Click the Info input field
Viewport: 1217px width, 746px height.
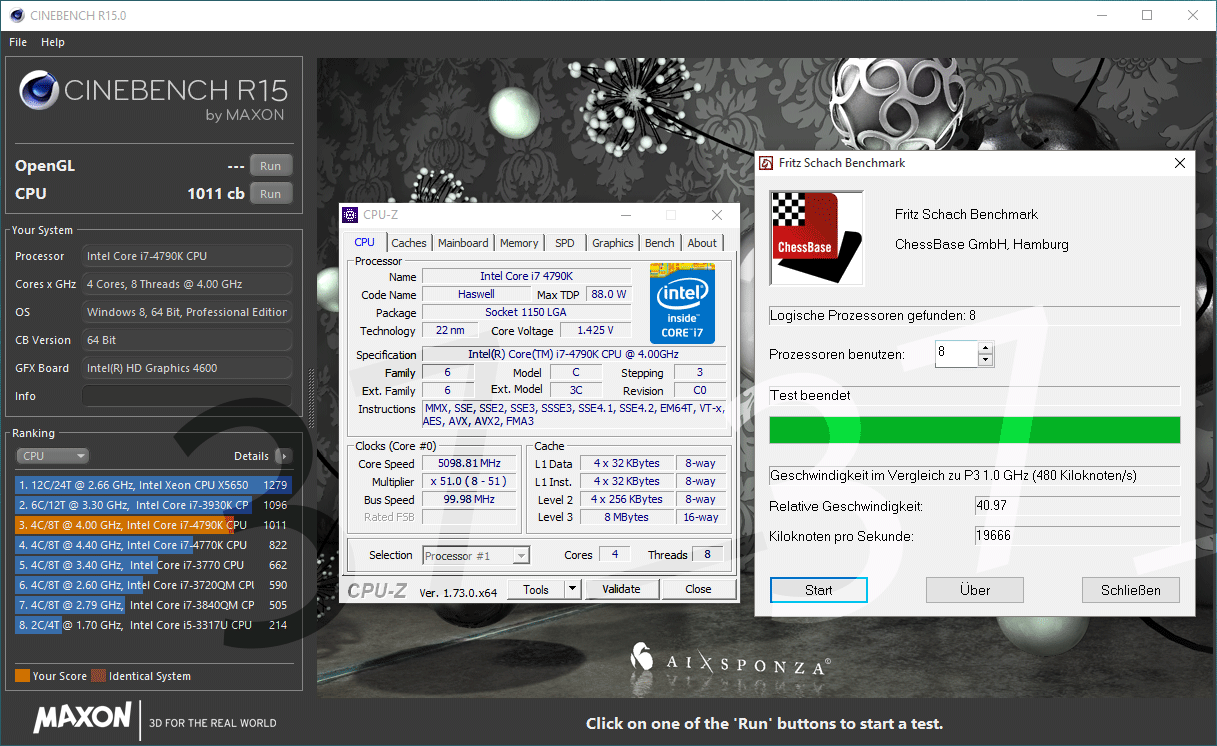click(187, 396)
